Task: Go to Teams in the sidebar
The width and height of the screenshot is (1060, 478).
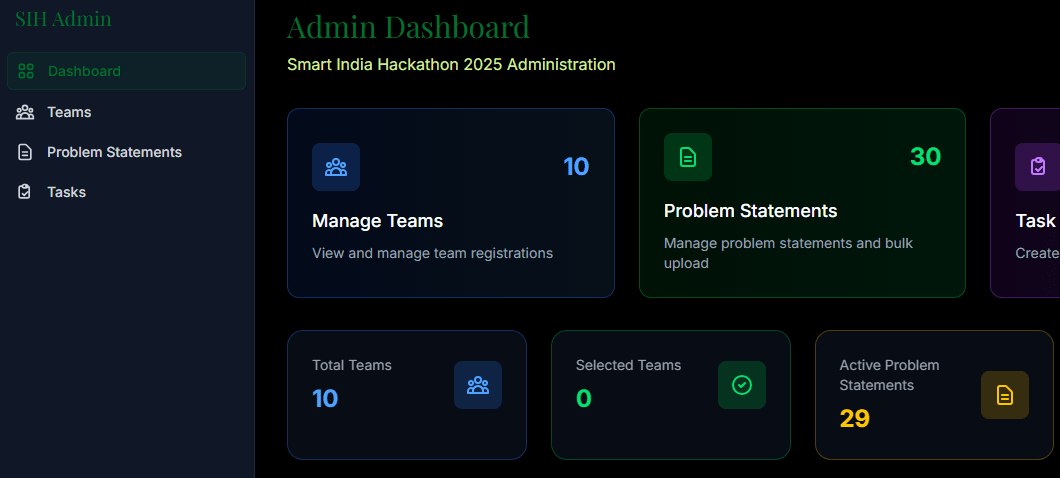Action: tap(69, 112)
